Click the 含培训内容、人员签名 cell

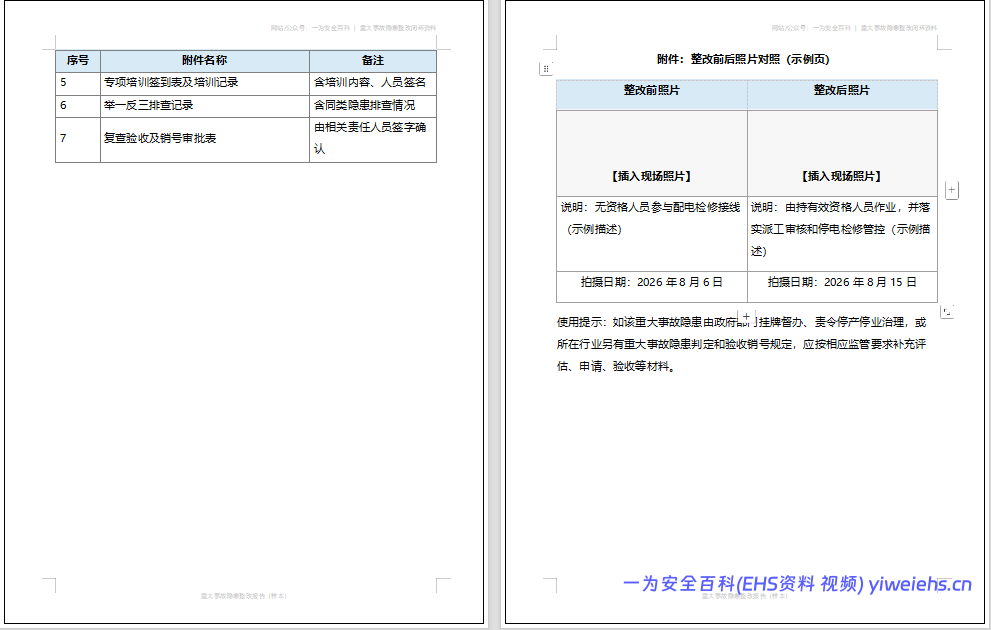point(373,83)
